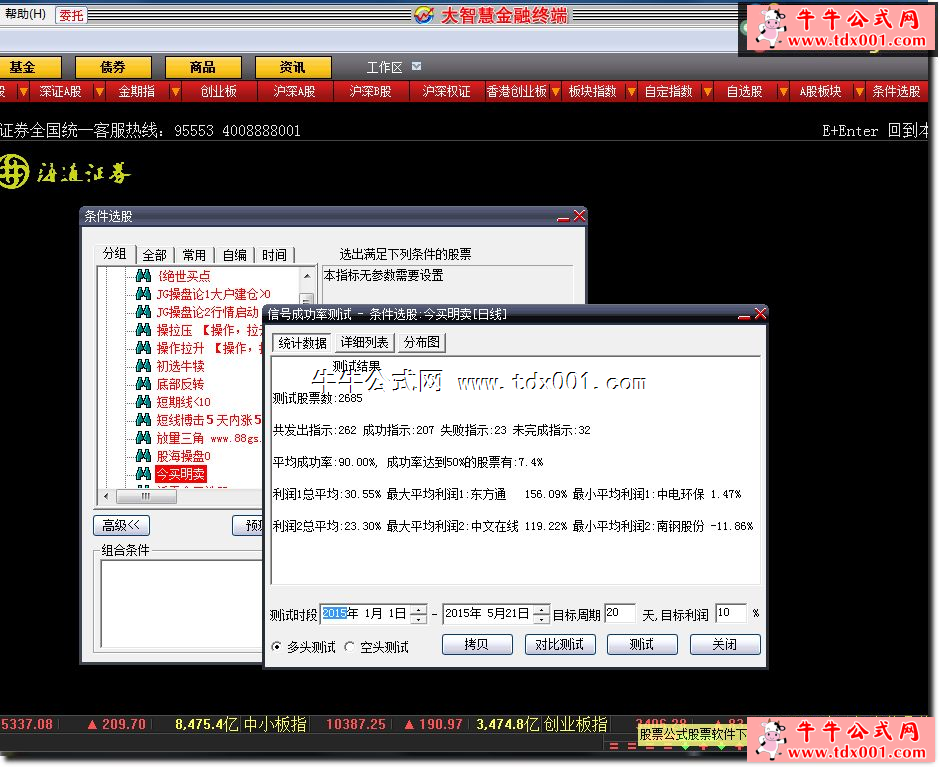Click binoculars icon beside 初选牛犊
The image size is (940, 767).
tap(143, 366)
